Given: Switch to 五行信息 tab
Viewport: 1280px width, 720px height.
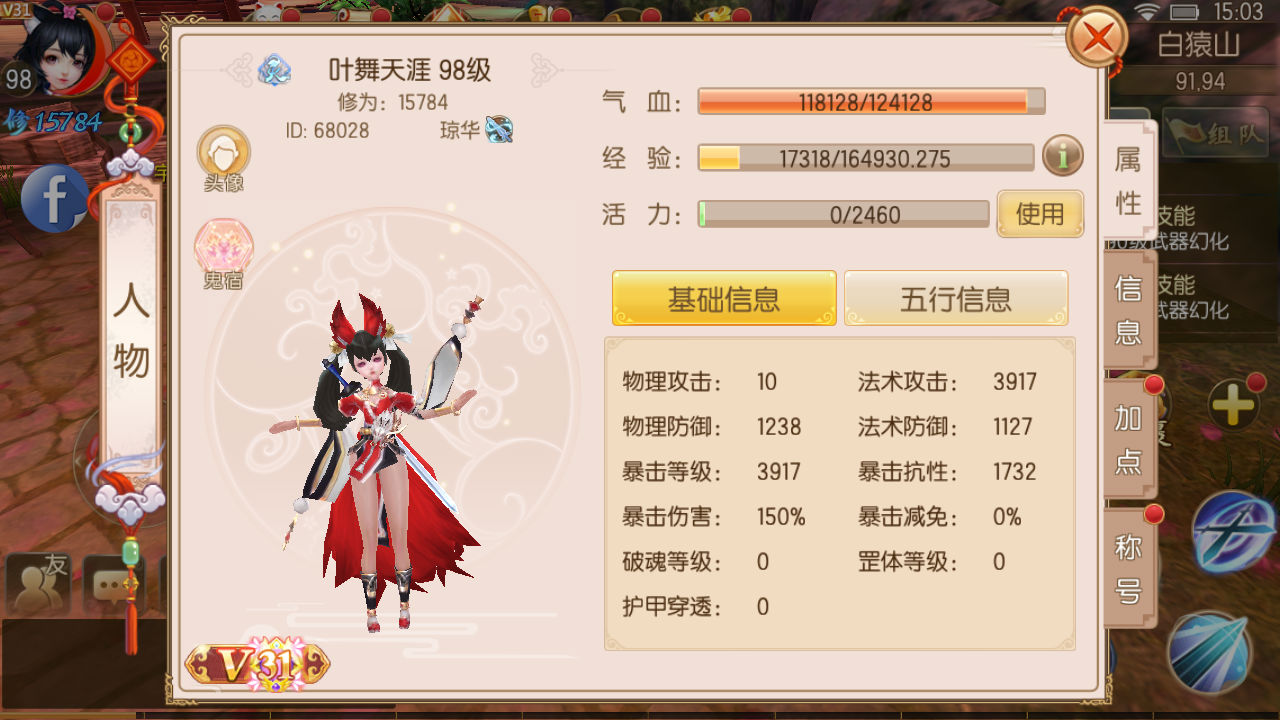Looking at the screenshot, I should tap(956, 298).
